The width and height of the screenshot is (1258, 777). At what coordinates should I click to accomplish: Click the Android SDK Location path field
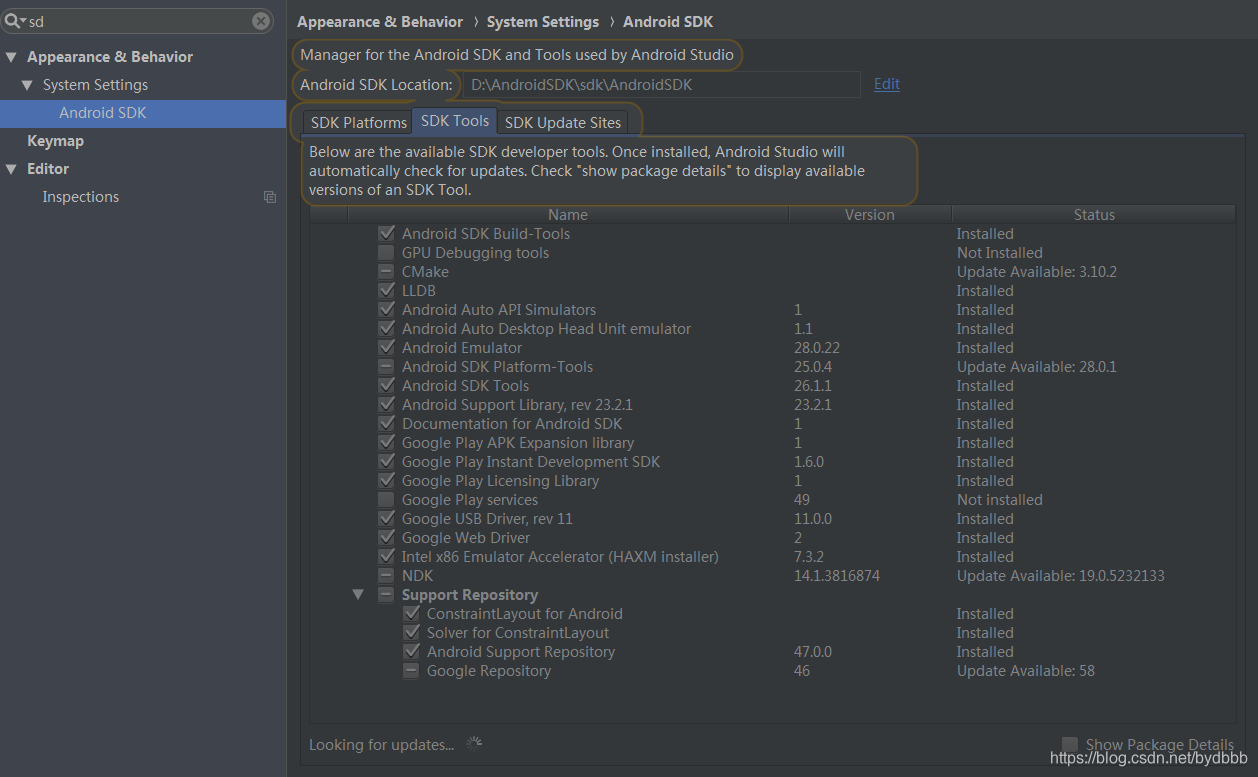click(x=661, y=85)
